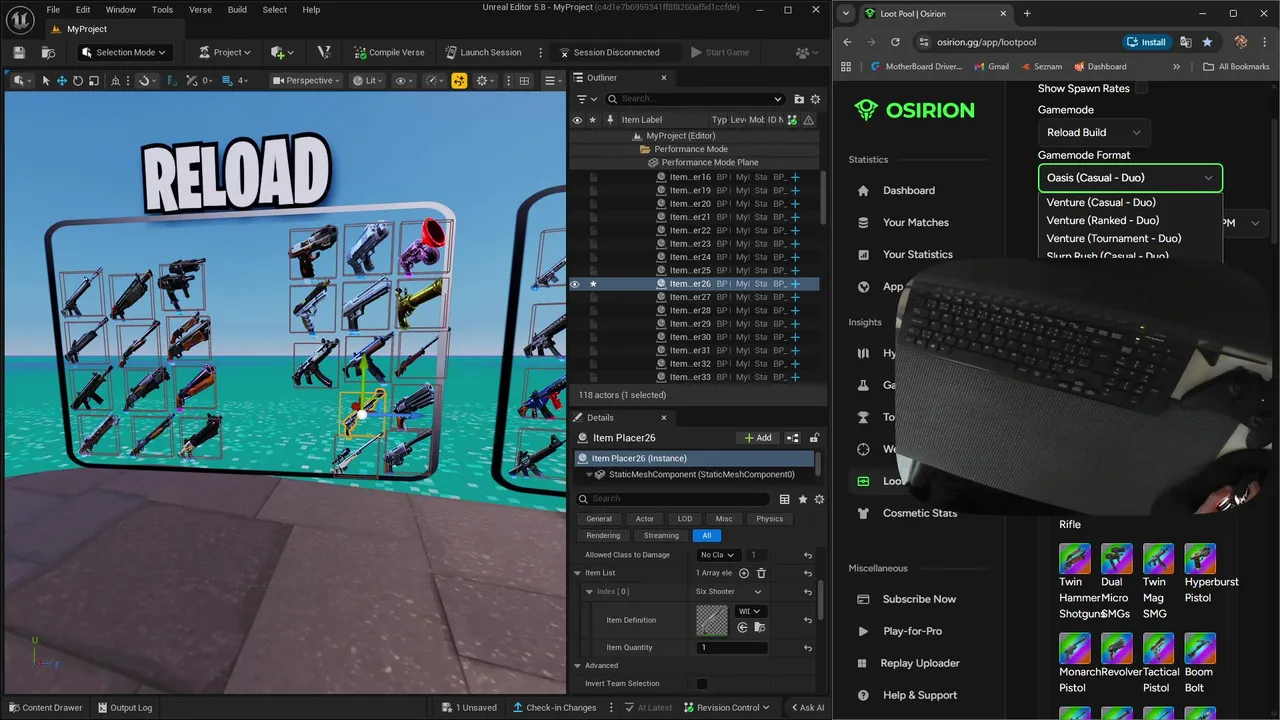Collapse the Advanced section in Details
1280x720 pixels.
tap(577, 665)
